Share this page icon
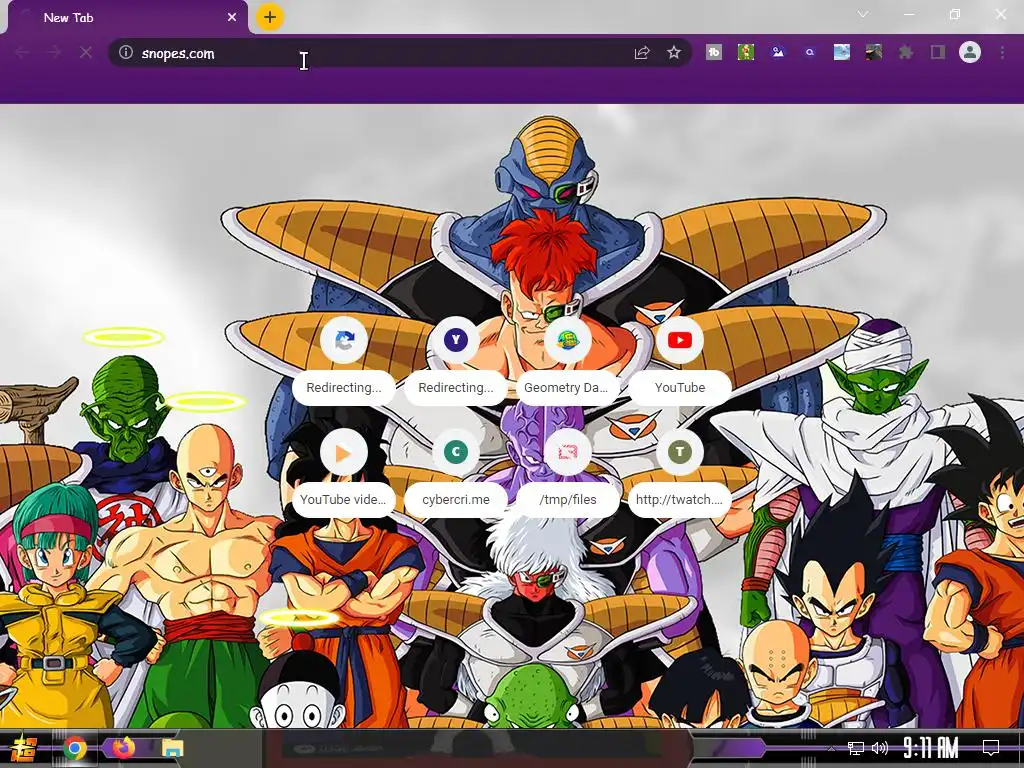This screenshot has width=1024, height=768. [642, 53]
